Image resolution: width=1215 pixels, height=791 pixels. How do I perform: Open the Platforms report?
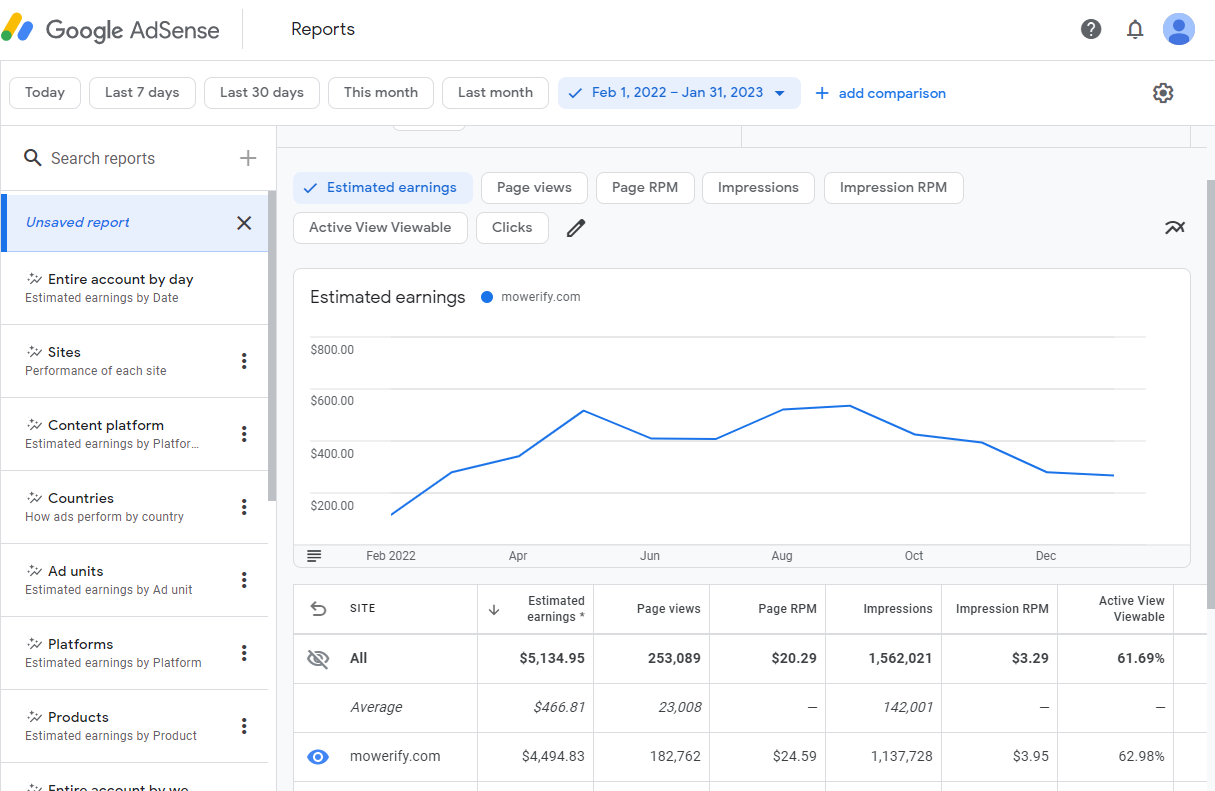coord(134,653)
